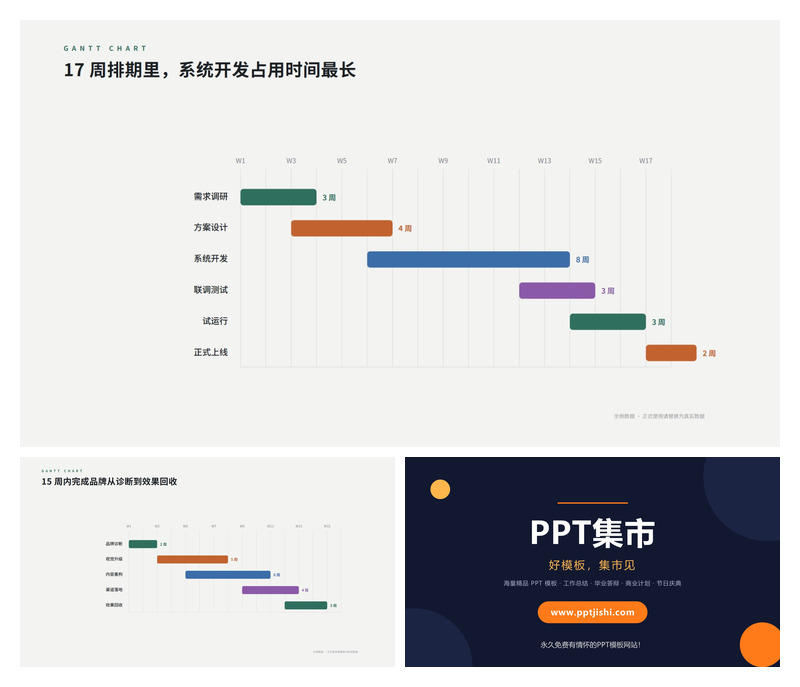The image size is (800, 687).
Task: Click the PPT集市 logo text
Action: click(592, 533)
